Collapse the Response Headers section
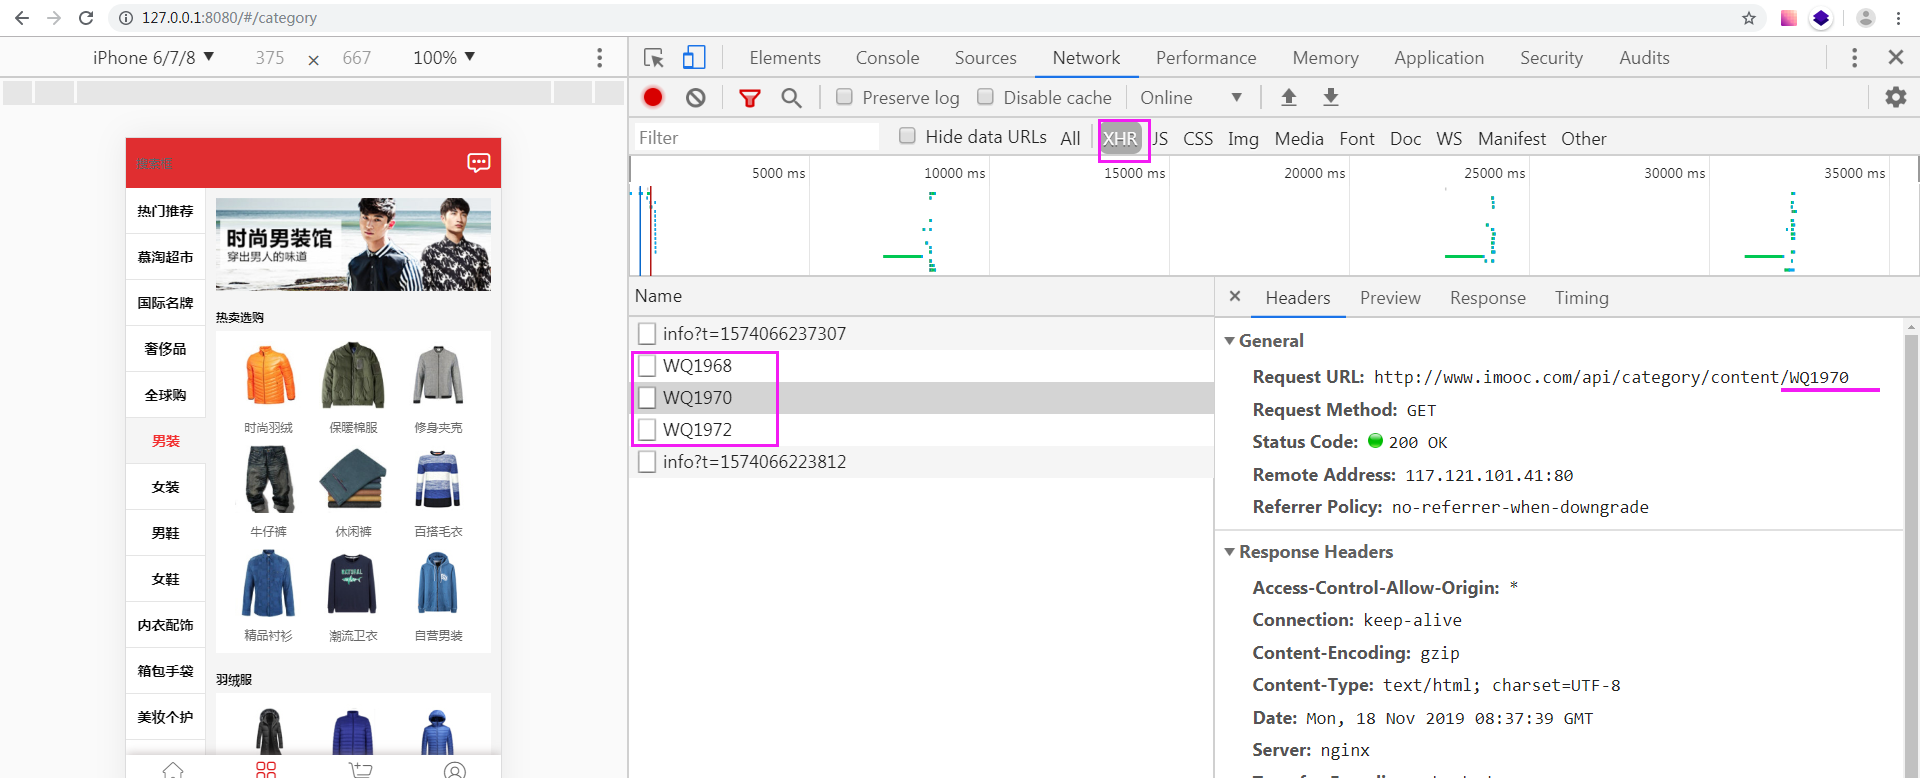Image resolution: width=1920 pixels, height=778 pixels. [1230, 552]
